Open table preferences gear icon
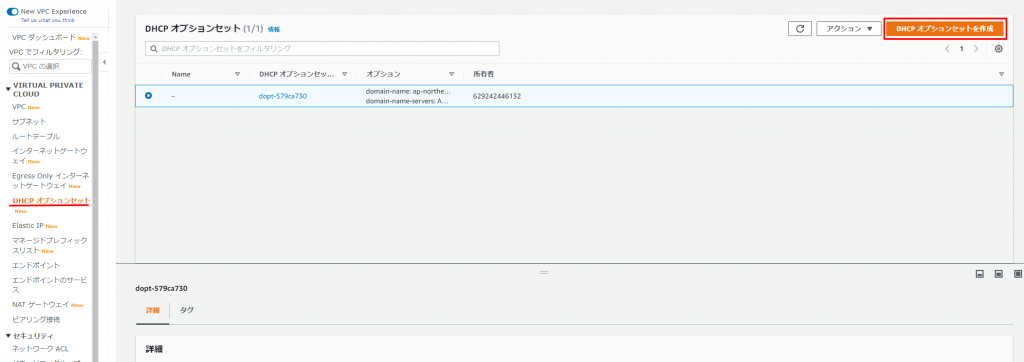1024x362 pixels. (x=998, y=49)
